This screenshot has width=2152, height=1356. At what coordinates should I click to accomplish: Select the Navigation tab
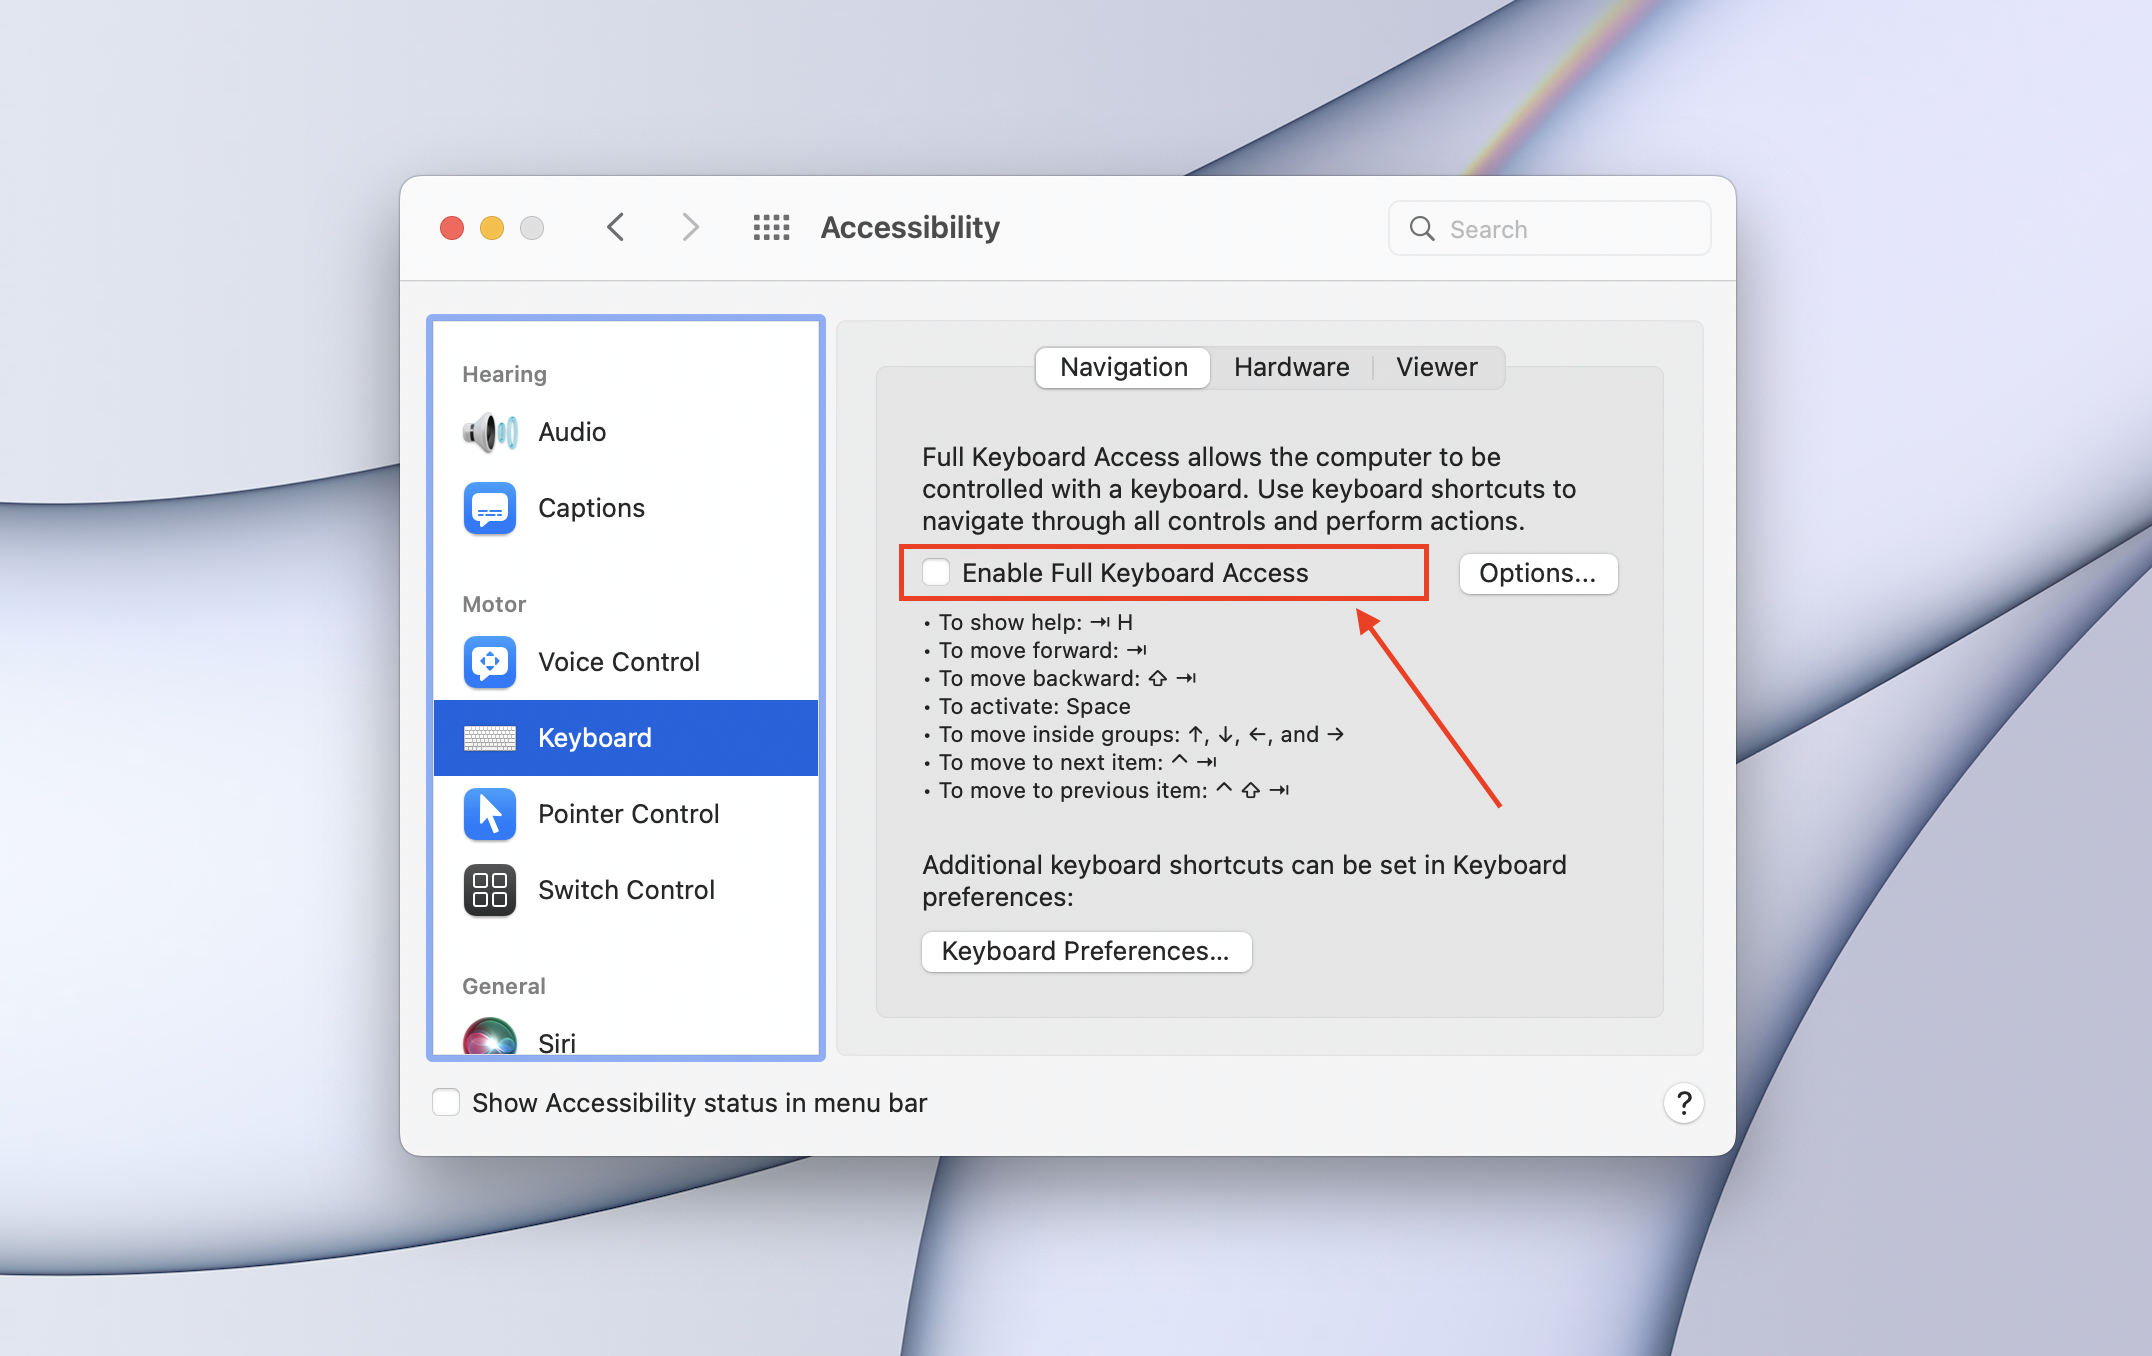pyautogui.click(x=1124, y=367)
